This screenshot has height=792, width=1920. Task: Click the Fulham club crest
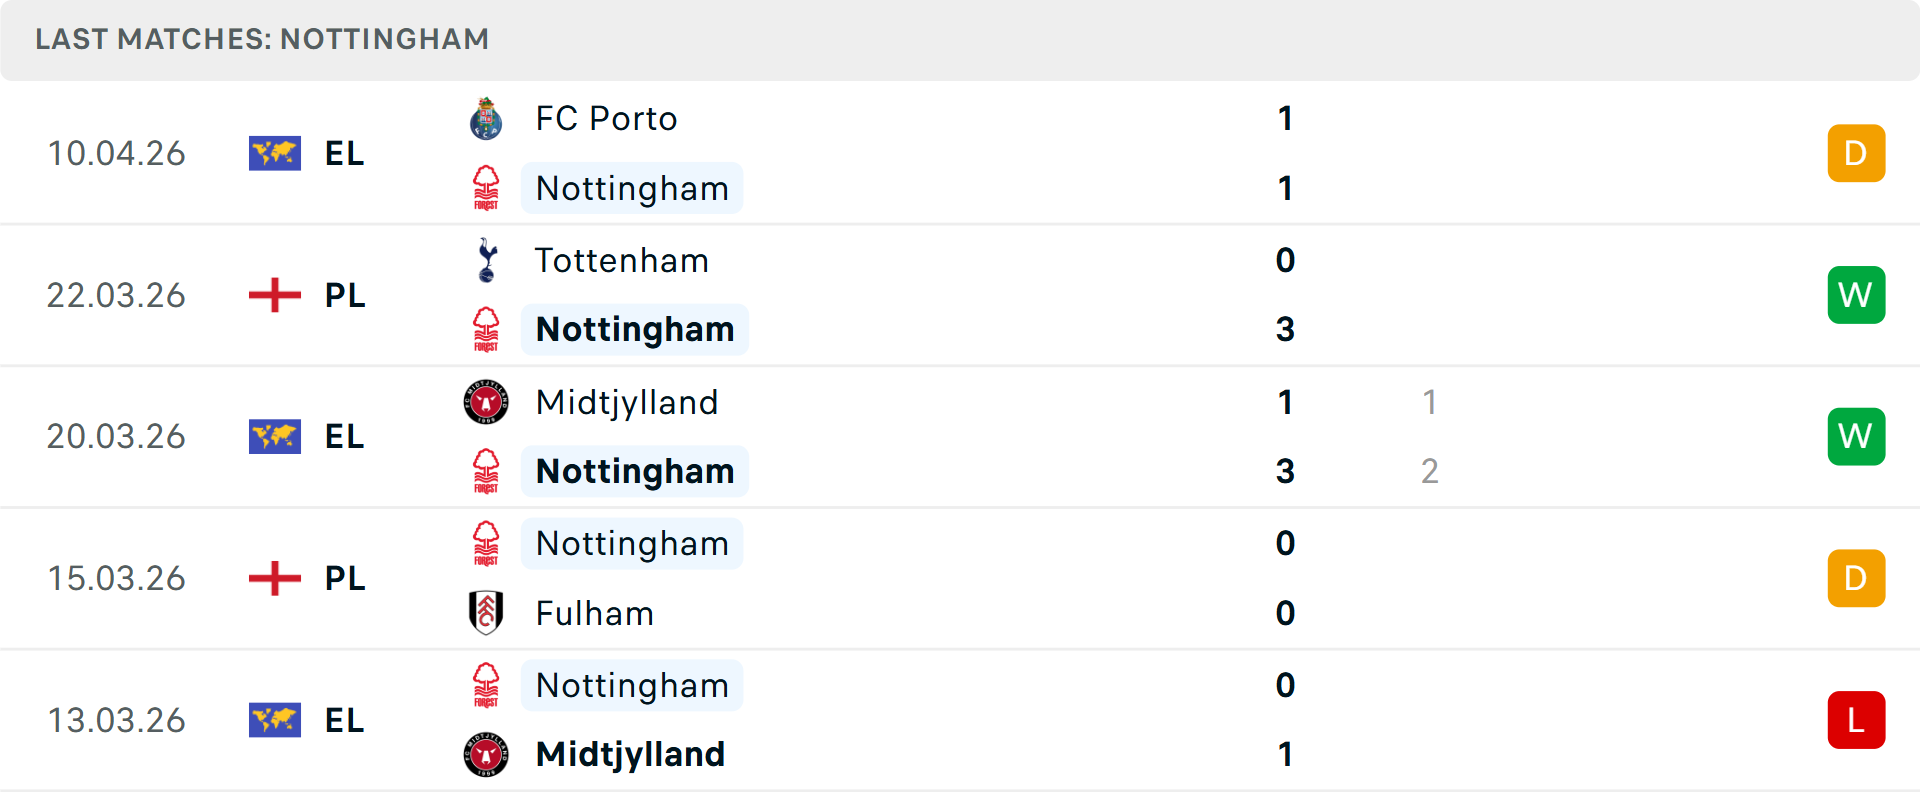pos(486,613)
